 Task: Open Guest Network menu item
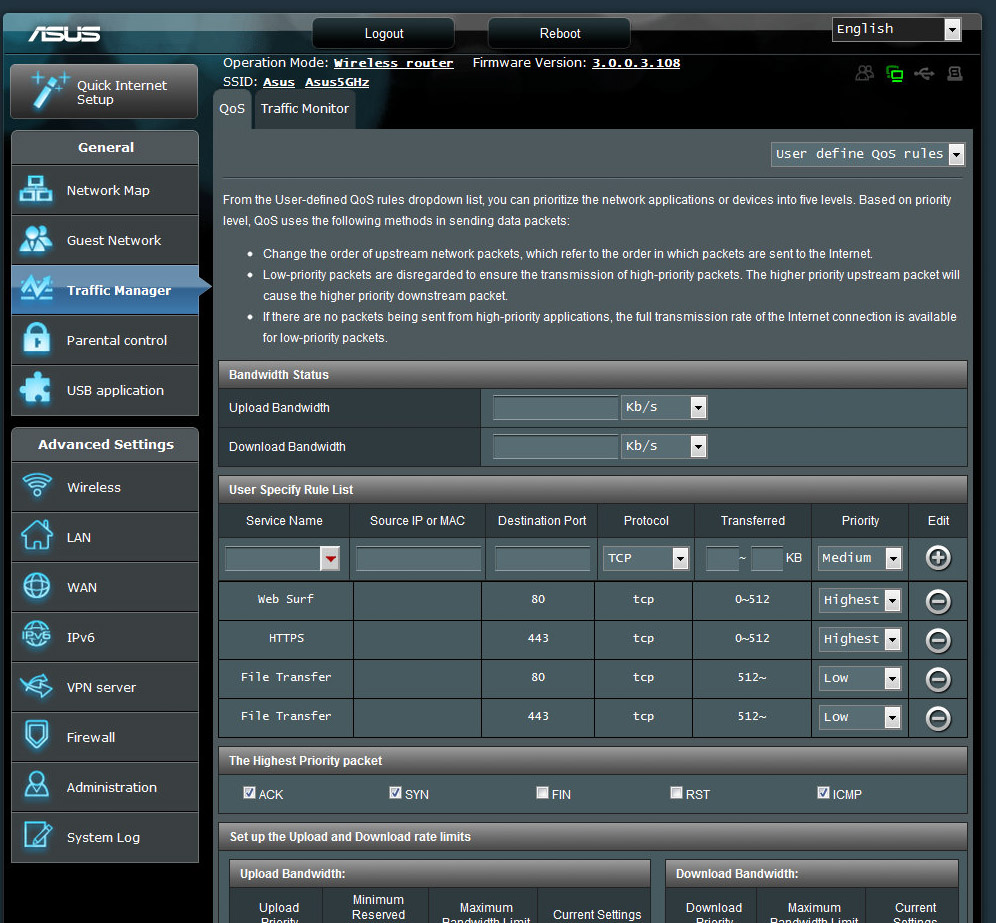[x=105, y=240]
